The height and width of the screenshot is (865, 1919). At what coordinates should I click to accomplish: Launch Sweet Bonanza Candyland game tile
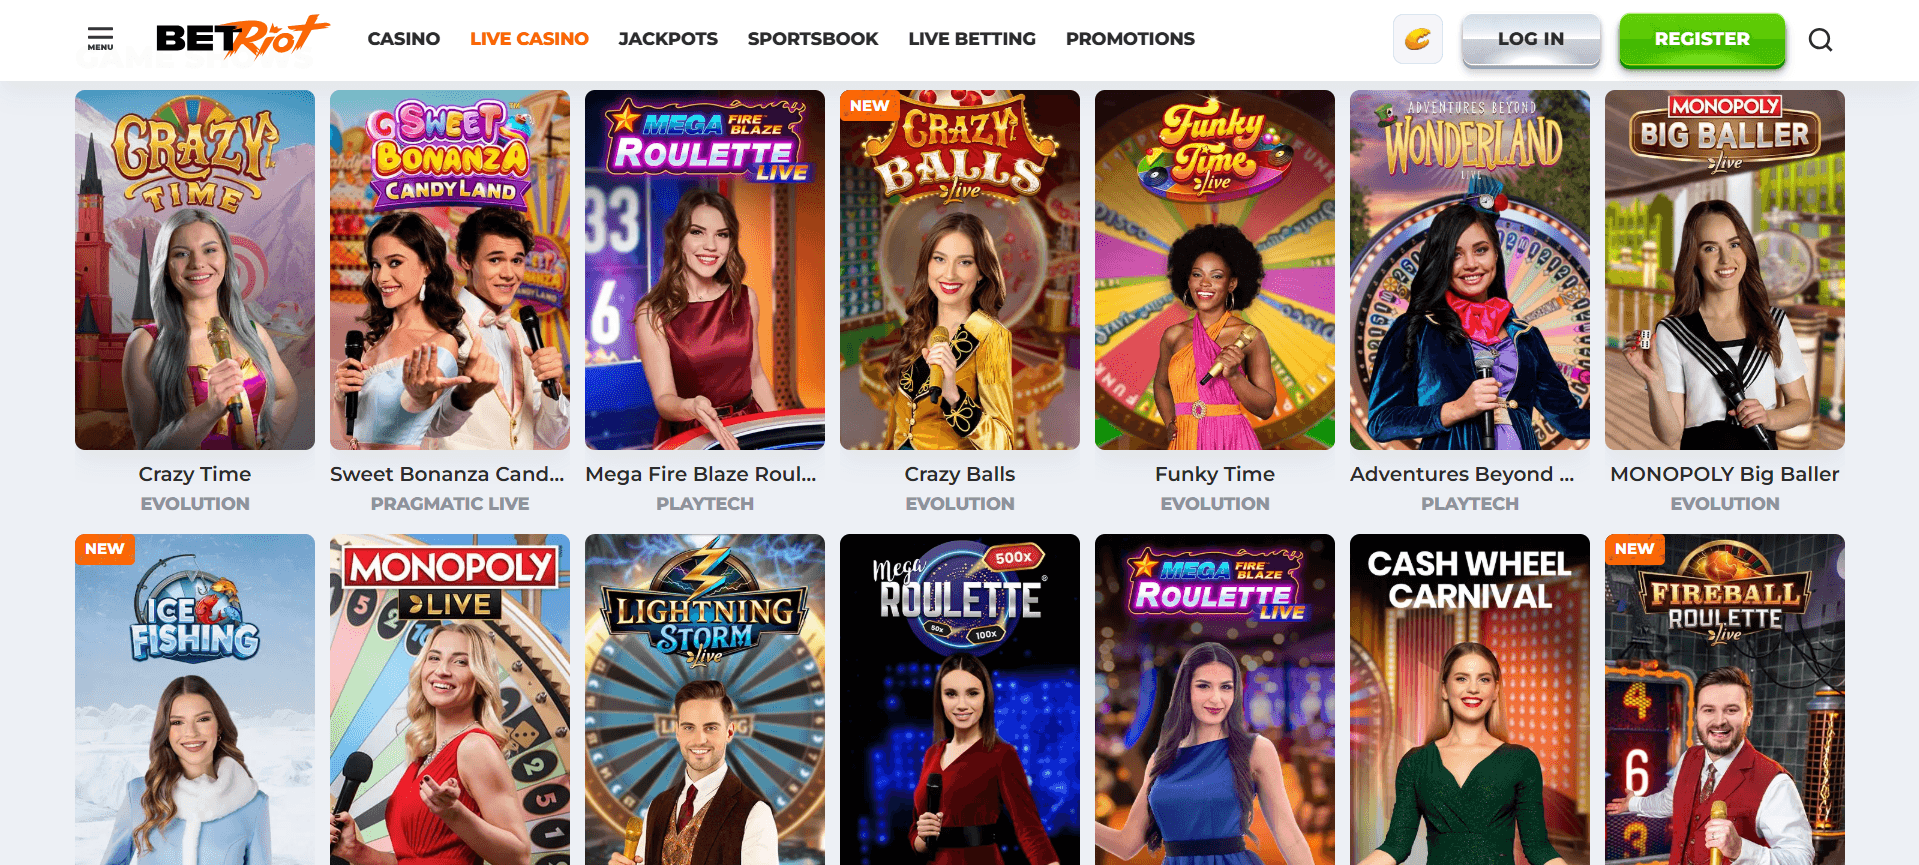coord(450,270)
